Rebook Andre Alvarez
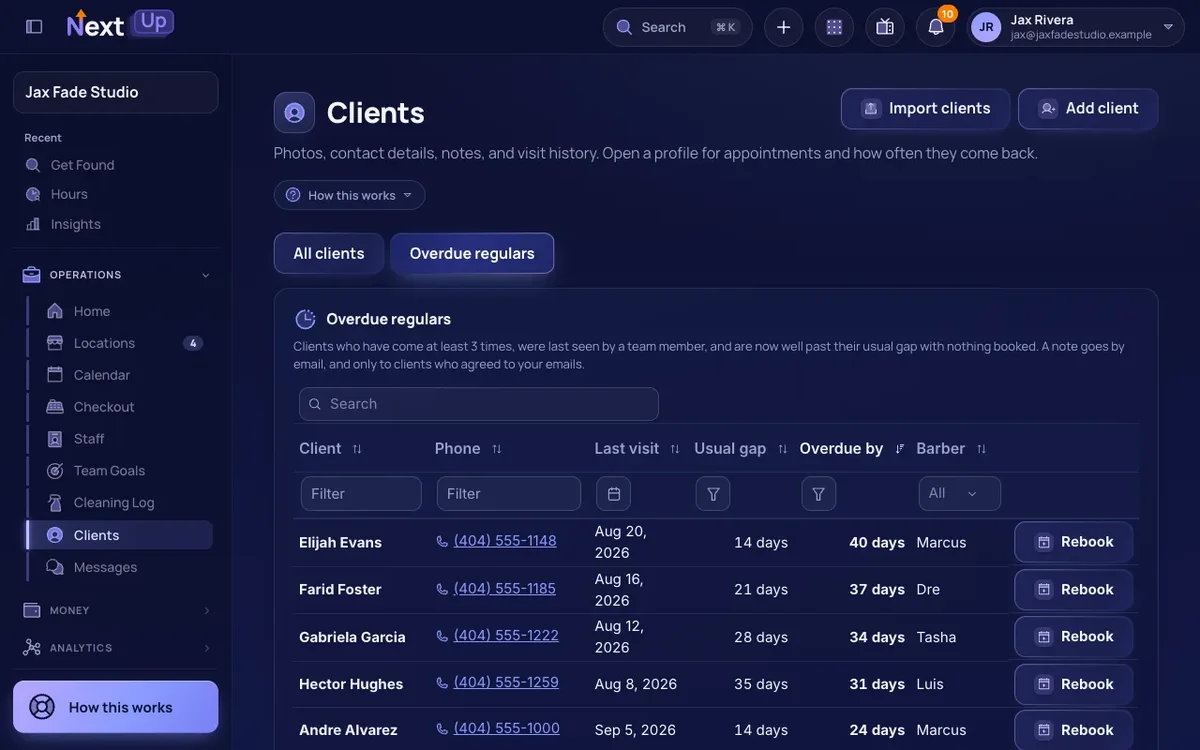Screen dimensions: 1200x750 pos(1074,731)
